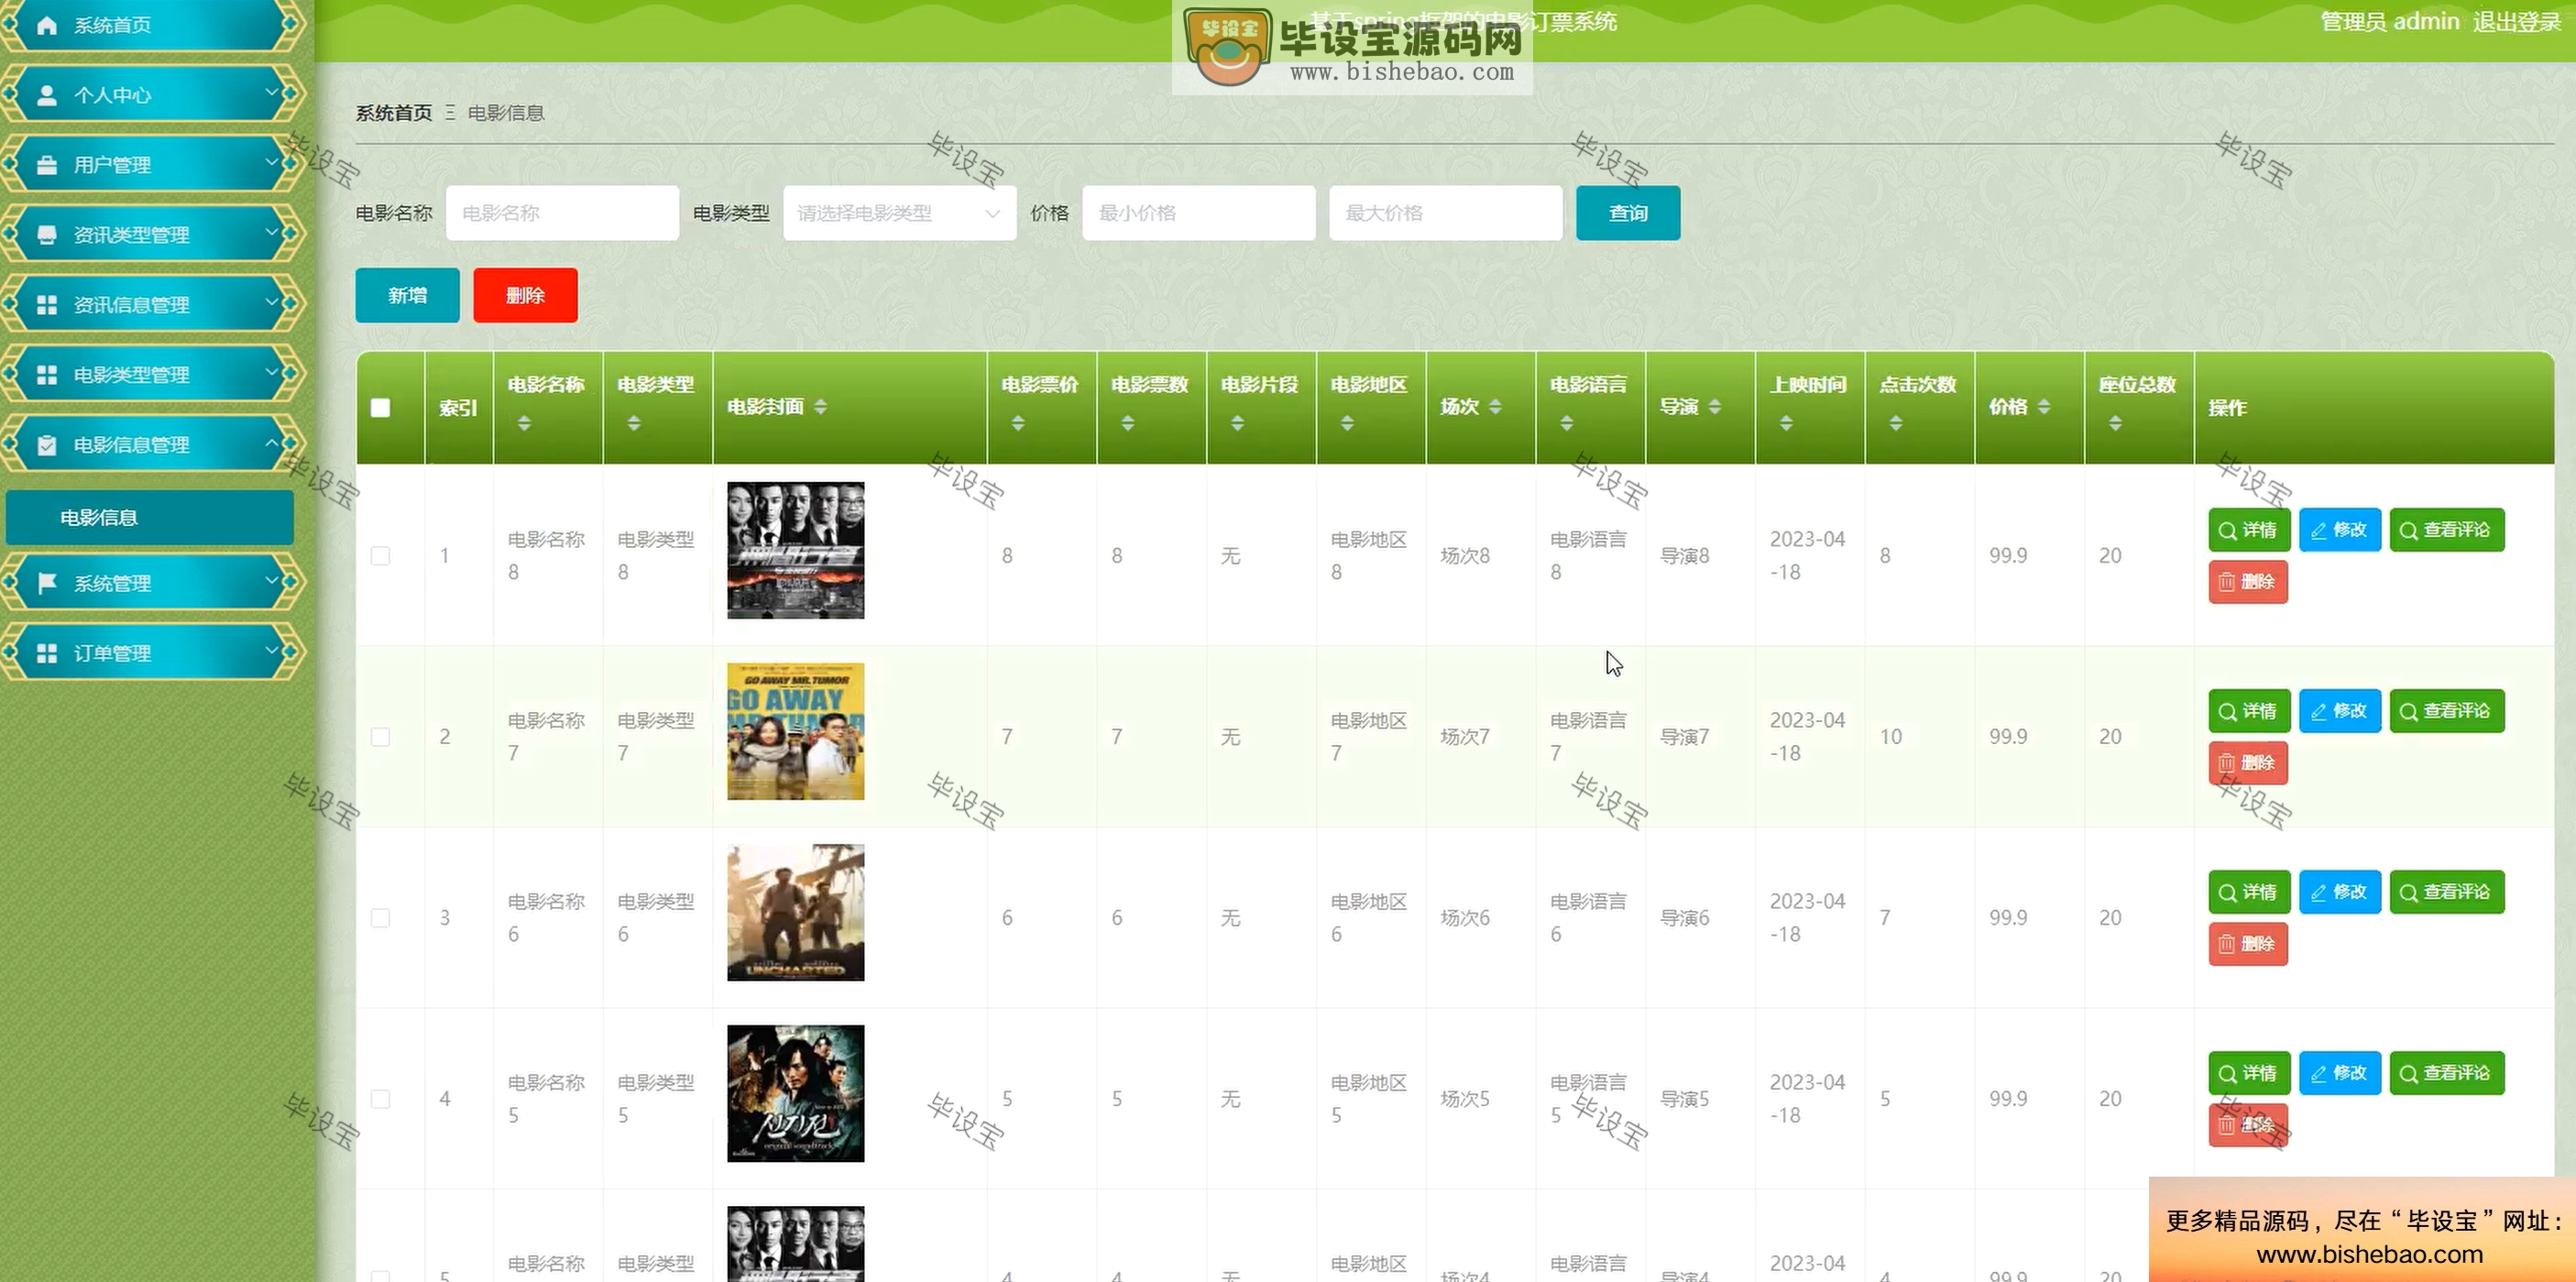Expand the 资讯信息管理 menu chevron
The height and width of the screenshot is (1282, 2576).
point(271,302)
